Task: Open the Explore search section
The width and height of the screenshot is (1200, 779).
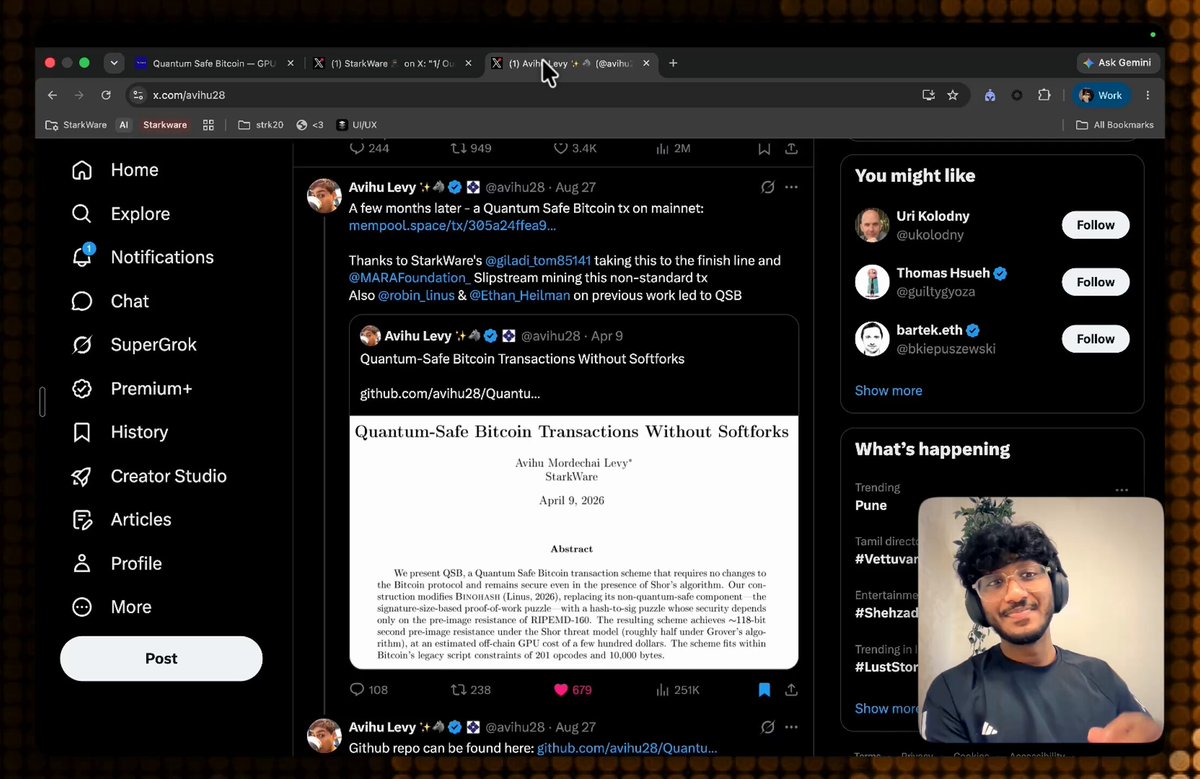Action: point(120,214)
